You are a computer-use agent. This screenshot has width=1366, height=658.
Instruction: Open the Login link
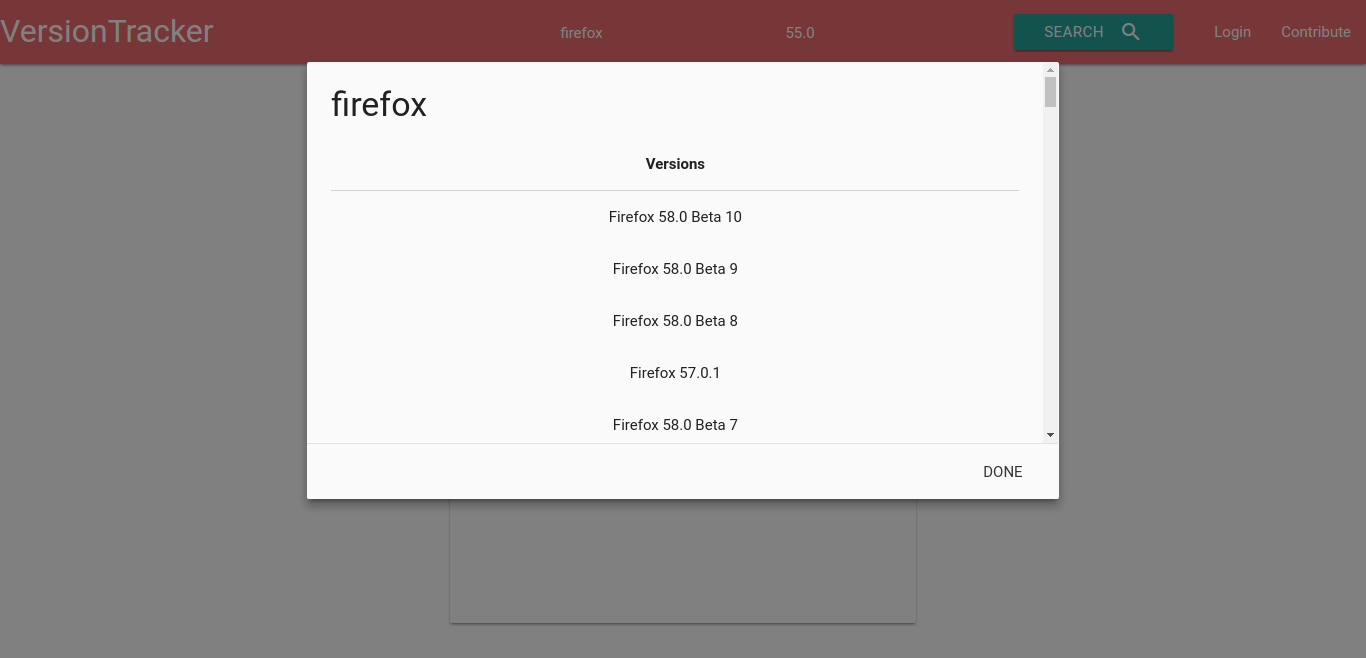tap(1232, 32)
